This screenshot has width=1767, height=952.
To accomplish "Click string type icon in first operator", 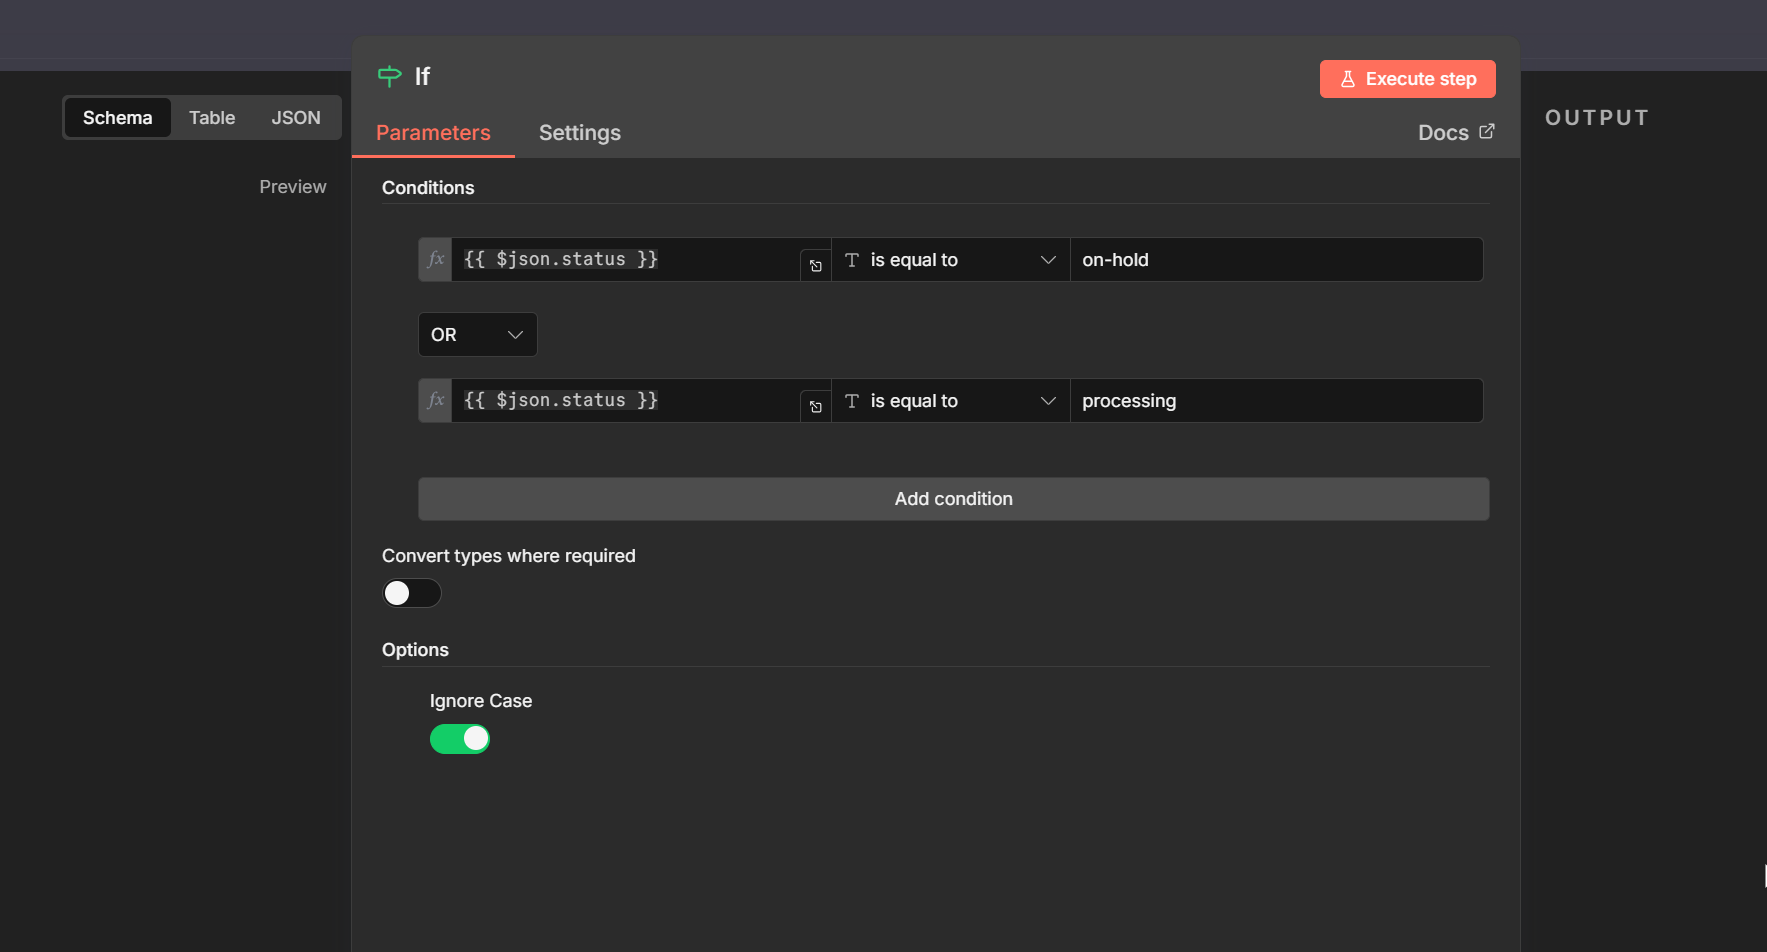I will click(x=852, y=260).
